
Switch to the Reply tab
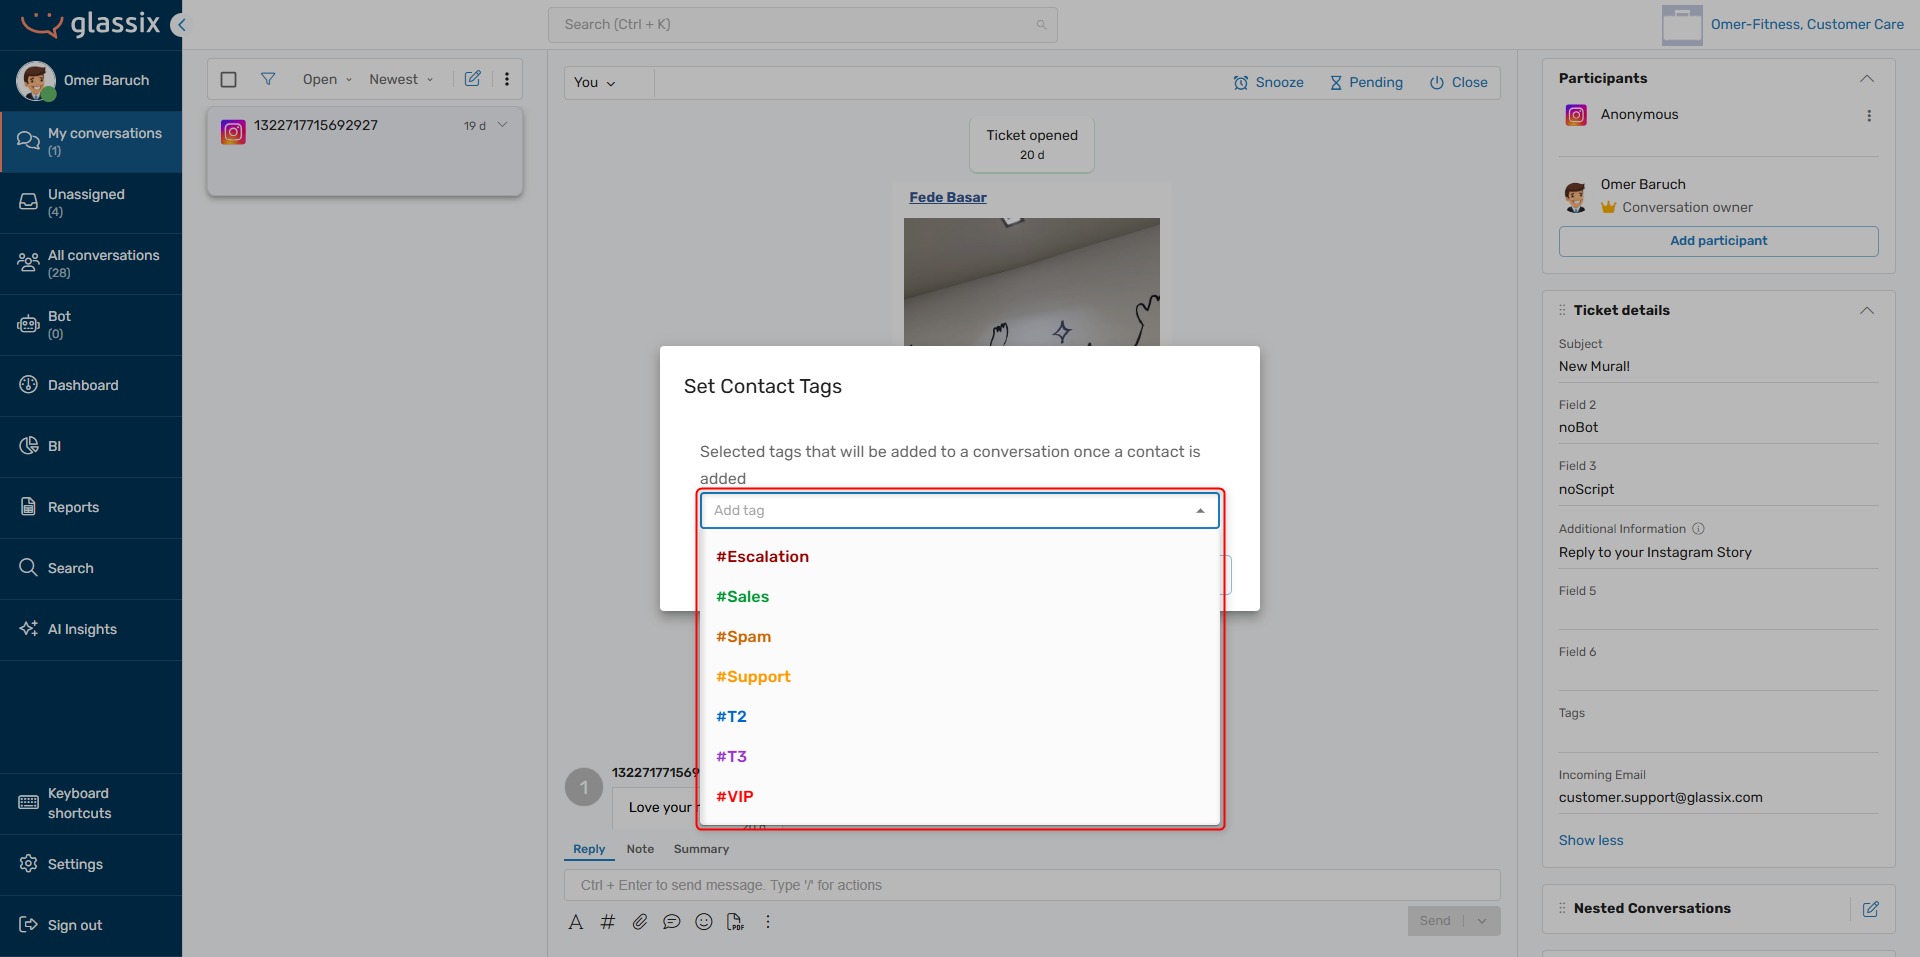(x=589, y=850)
